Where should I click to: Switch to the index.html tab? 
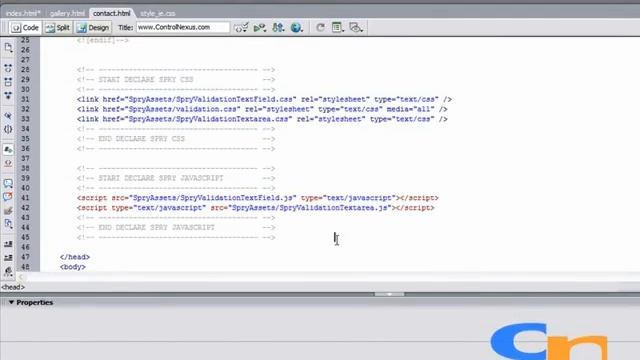point(23,13)
